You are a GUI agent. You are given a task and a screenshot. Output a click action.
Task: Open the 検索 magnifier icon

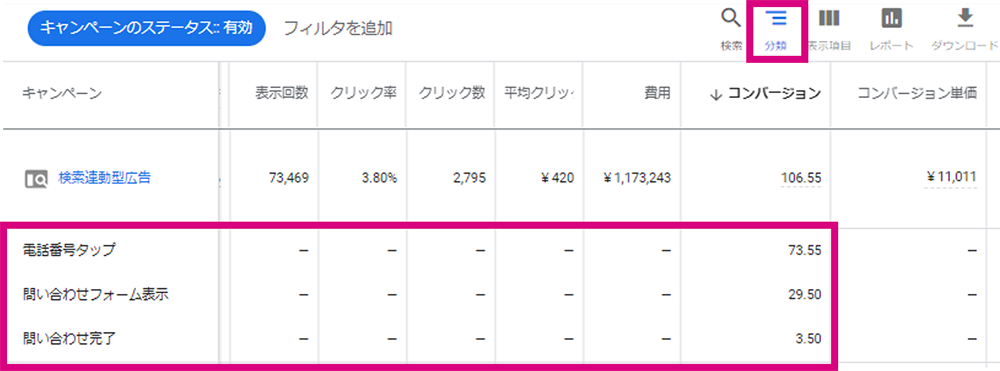click(x=731, y=18)
